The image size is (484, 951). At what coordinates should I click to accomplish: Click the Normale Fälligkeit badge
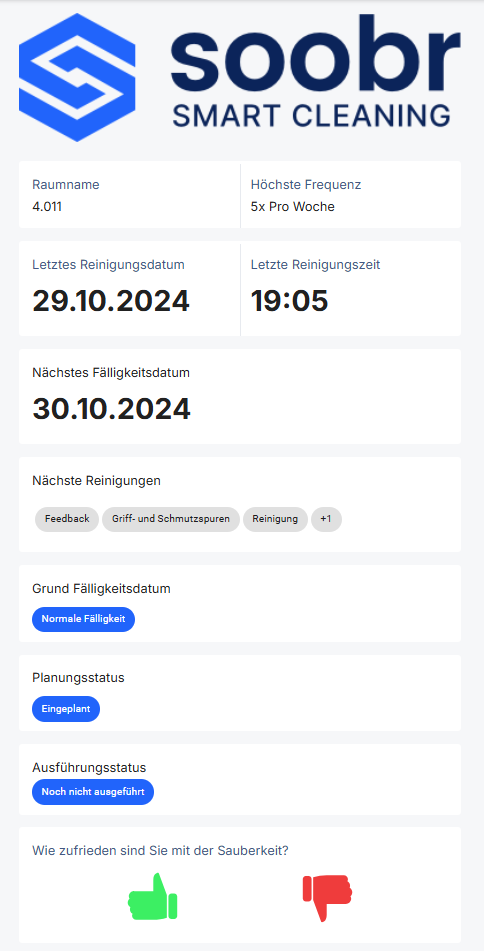(83, 619)
